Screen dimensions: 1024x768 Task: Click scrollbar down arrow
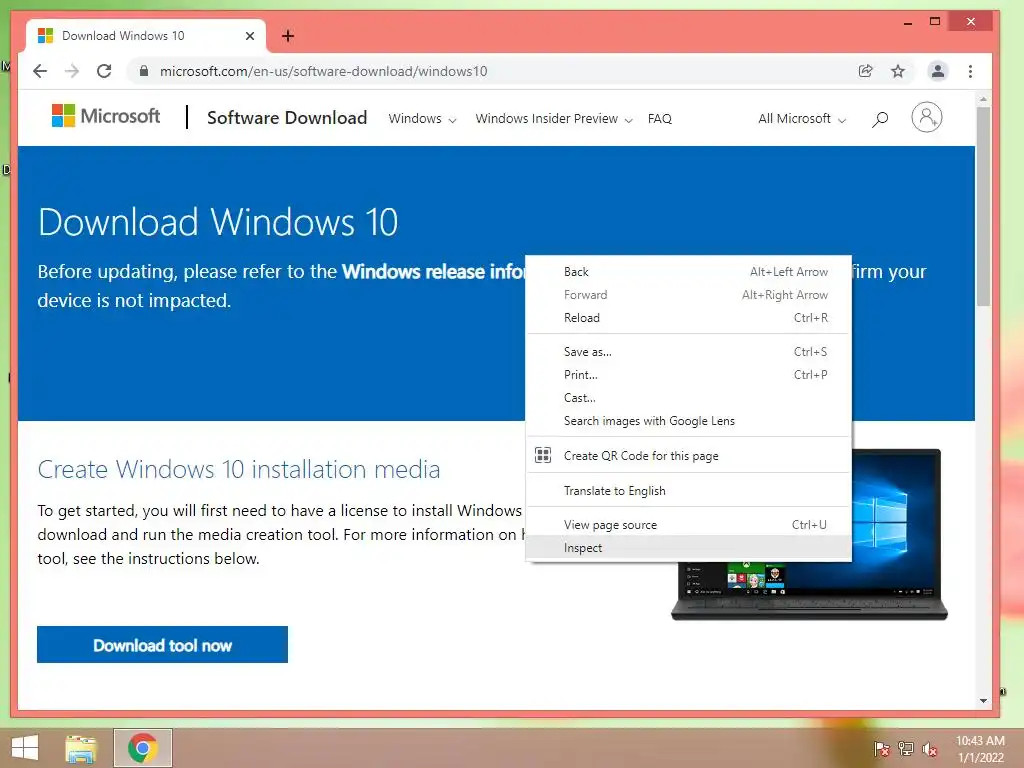coord(984,701)
